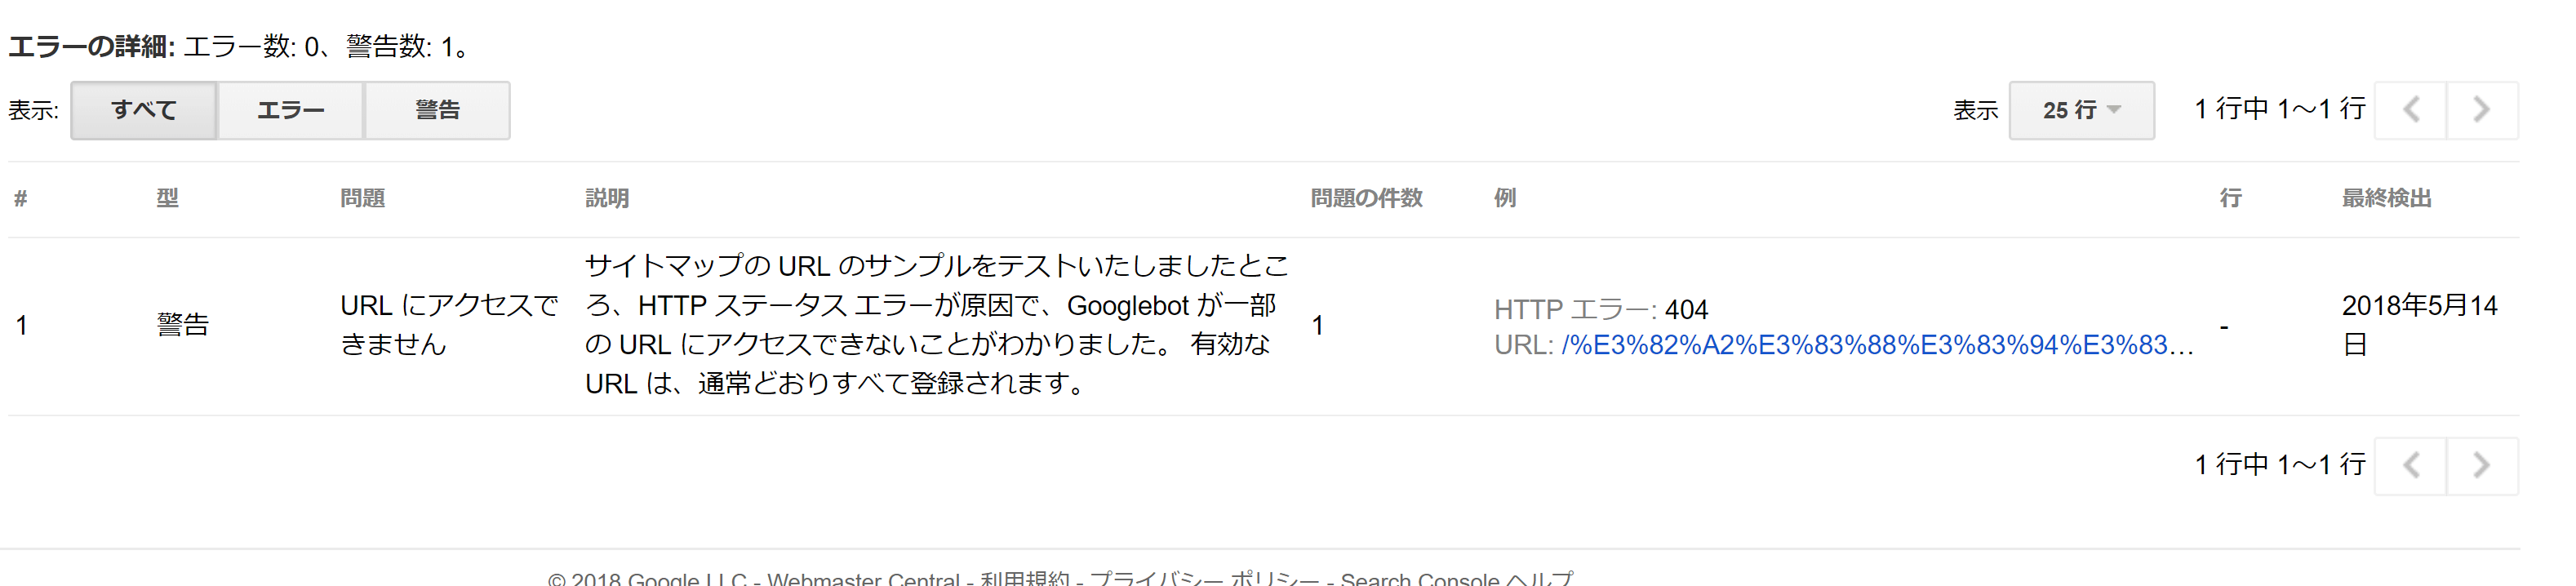Select the すべて filter button

coord(144,110)
